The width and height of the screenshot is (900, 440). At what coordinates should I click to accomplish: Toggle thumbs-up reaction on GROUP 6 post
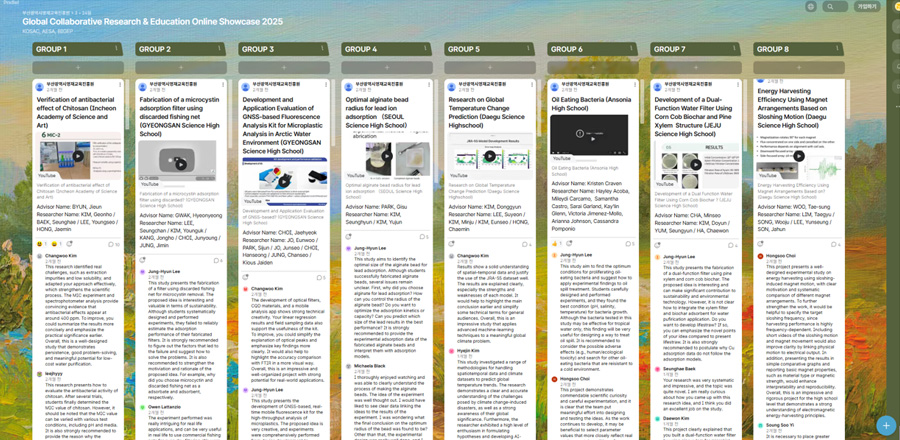[556, 243]
